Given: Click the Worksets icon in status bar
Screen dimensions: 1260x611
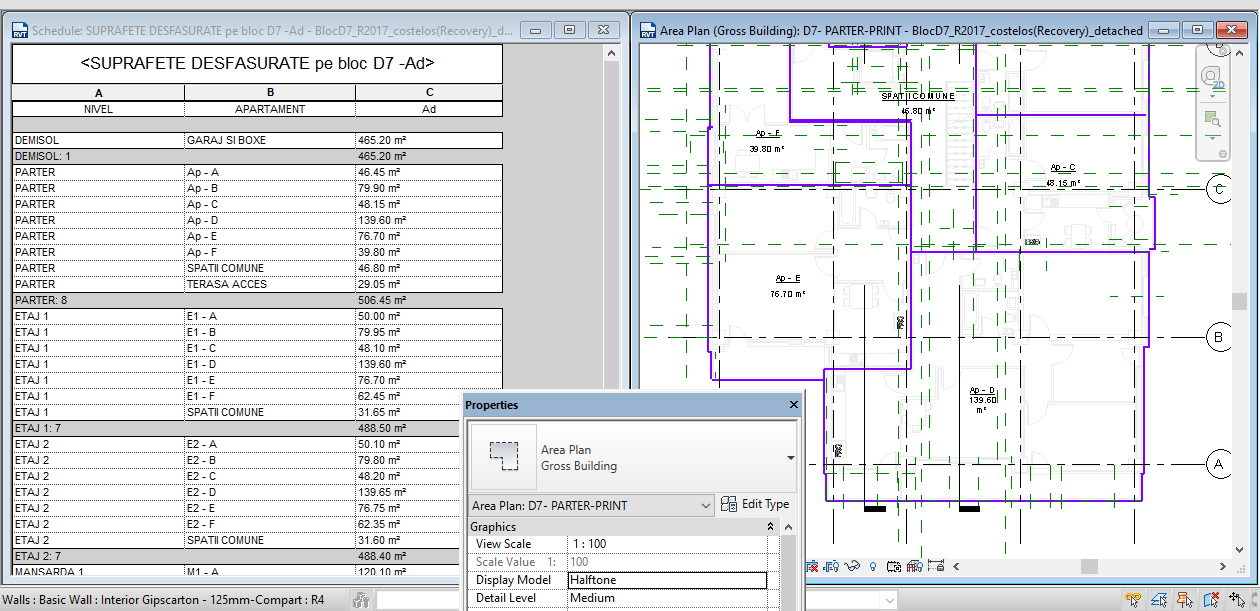Looking at the screenshot, I should click(361, 600).
